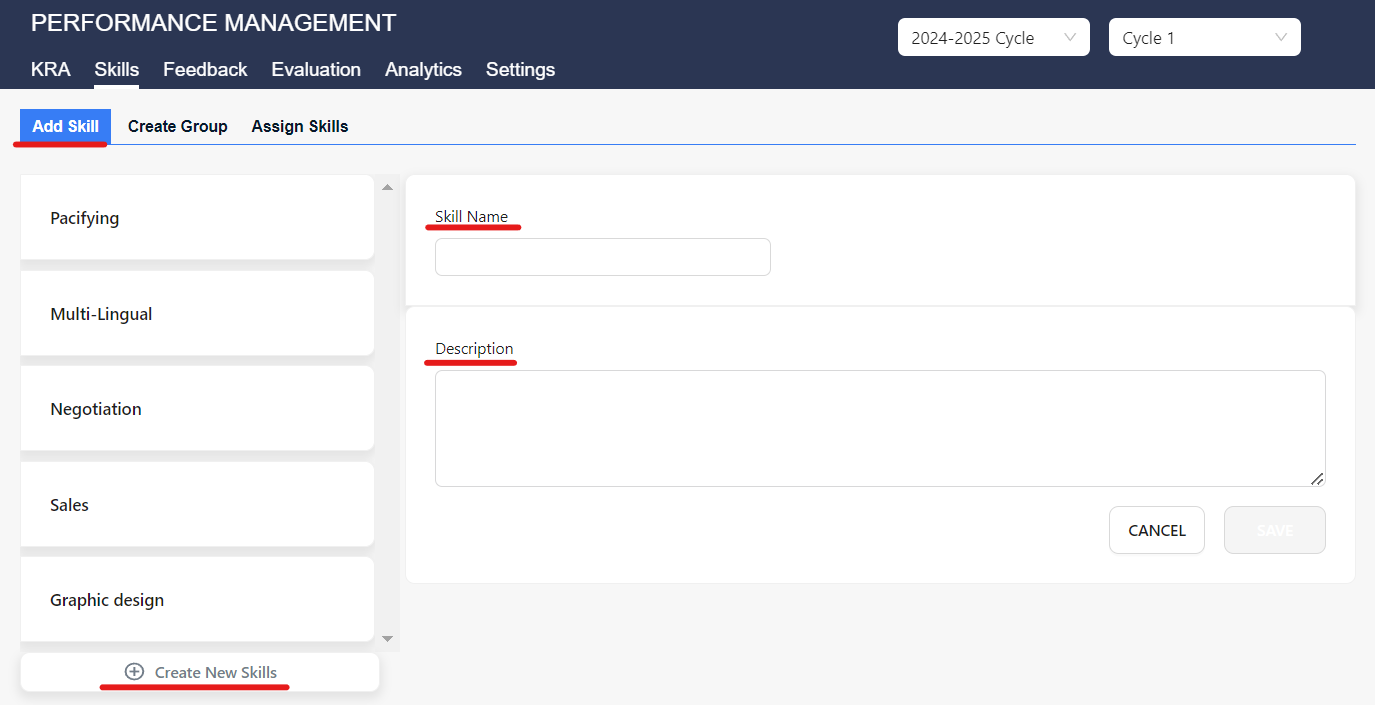
Task: Open the Cycle 1 dropdown
Action: coord(1204,37)
